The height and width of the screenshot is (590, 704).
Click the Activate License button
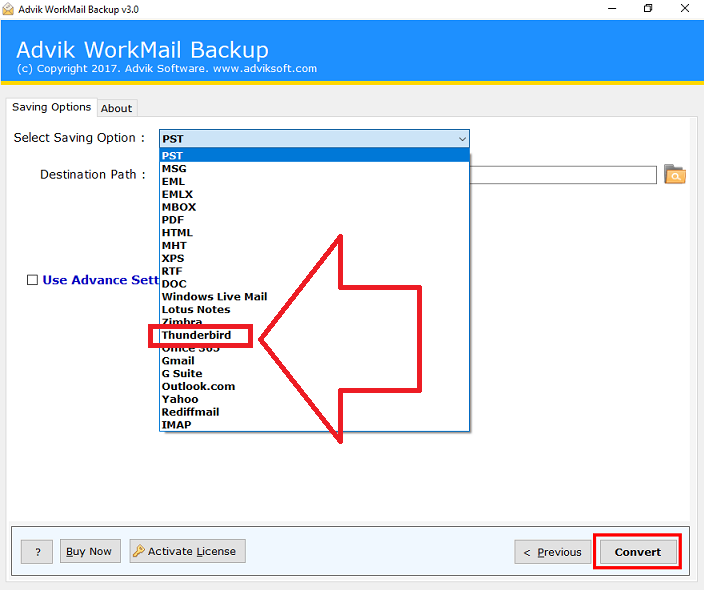point(188,551)
